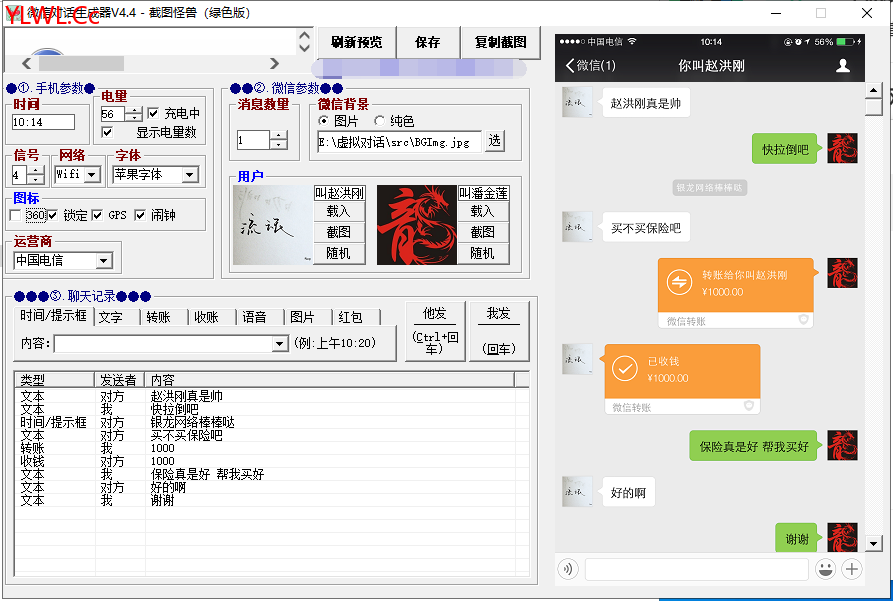Image resolution: width=893 pixels, height=601 pixels.
Task: Open contact profile icon in chat header
Action: [843, 66]
